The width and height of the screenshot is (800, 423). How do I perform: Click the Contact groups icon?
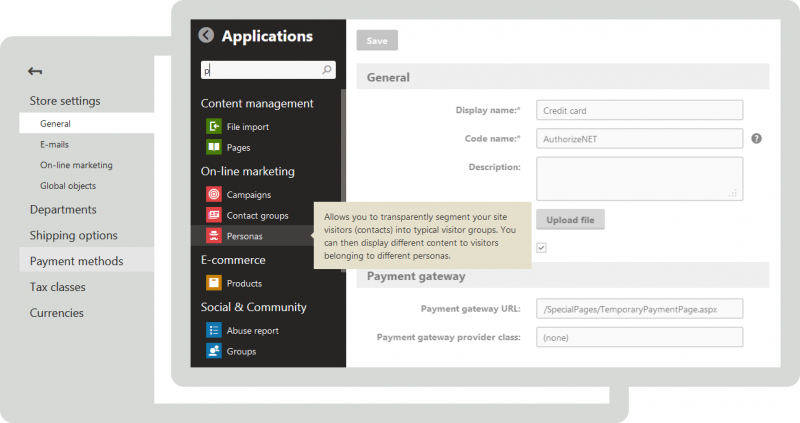[x=214, y=215]
